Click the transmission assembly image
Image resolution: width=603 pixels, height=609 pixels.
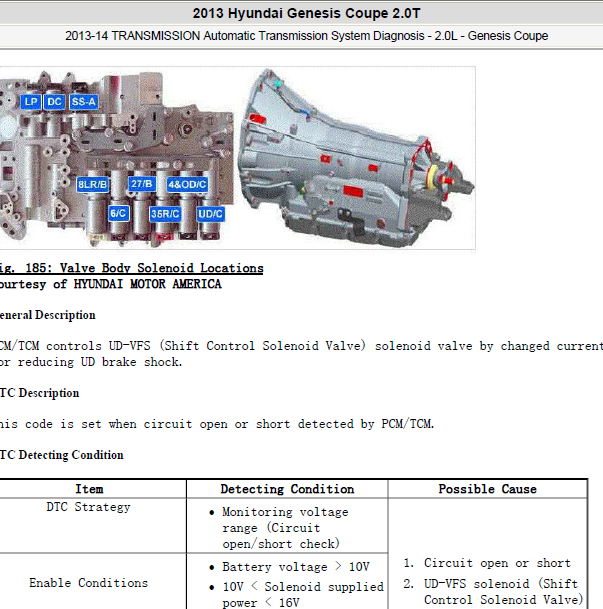pyautogui.click(x=355, y=159)
